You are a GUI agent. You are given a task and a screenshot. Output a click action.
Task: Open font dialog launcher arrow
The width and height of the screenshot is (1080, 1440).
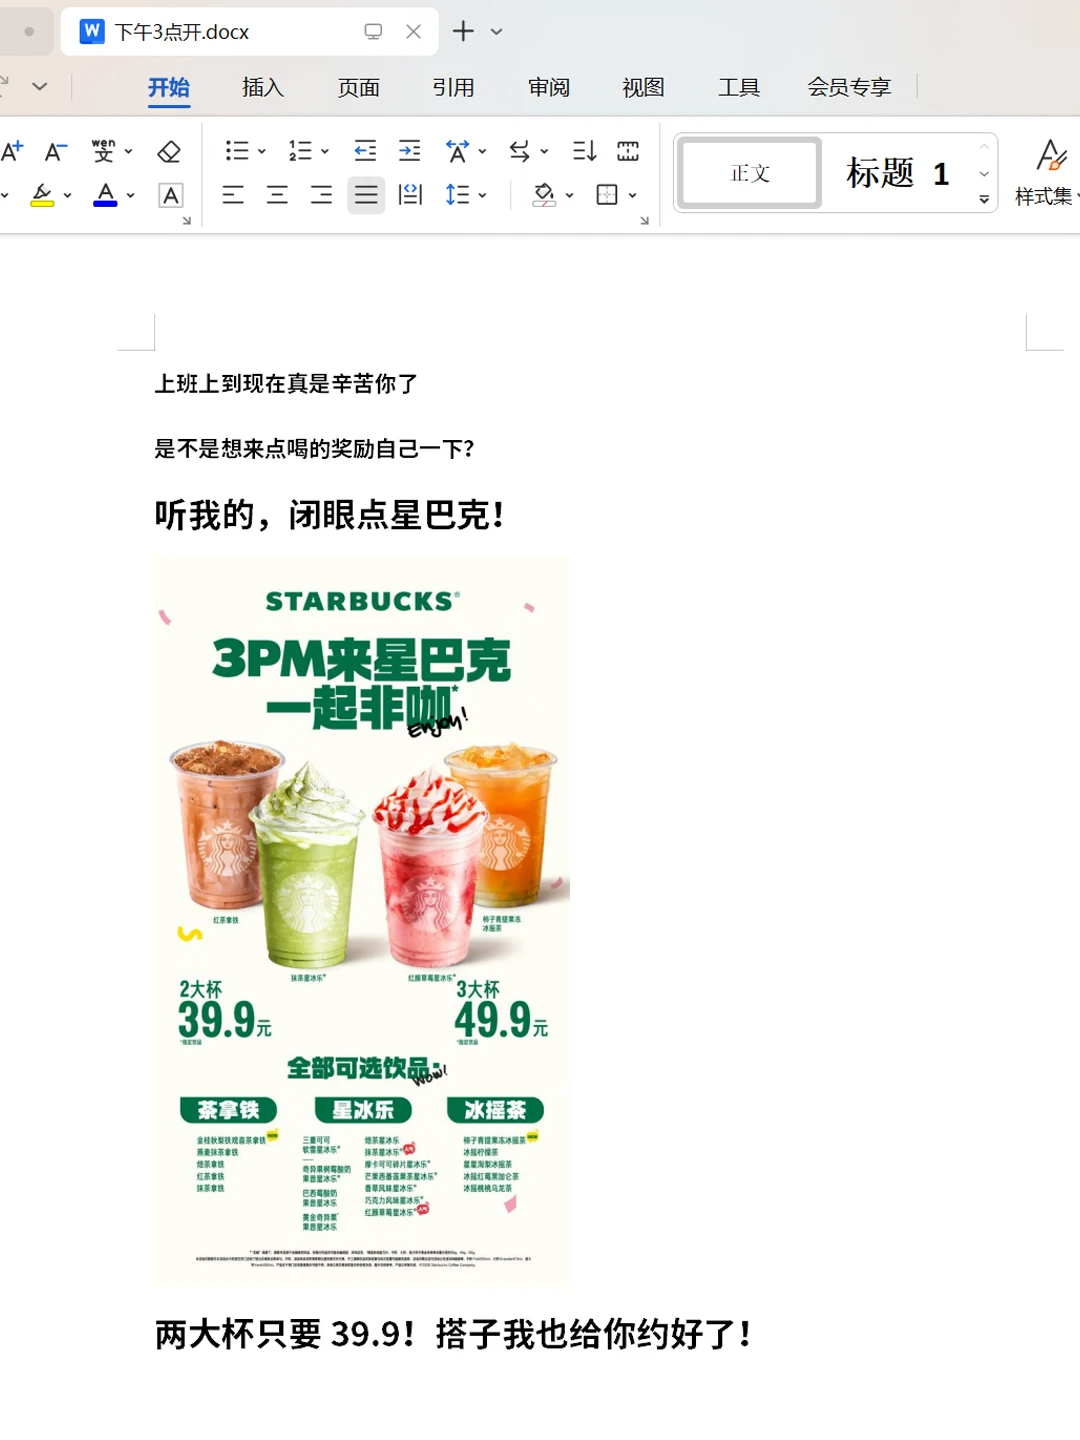[x=186, y=221]
